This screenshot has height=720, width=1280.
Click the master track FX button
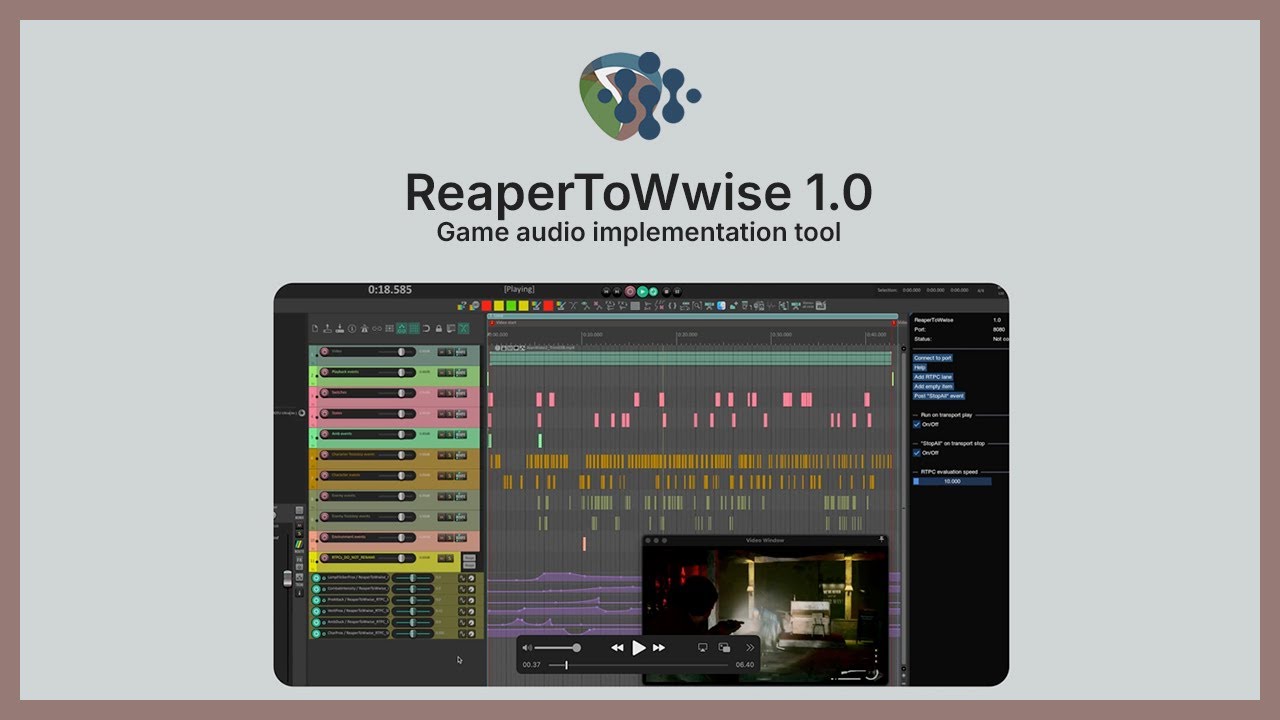tap(299, 560)
